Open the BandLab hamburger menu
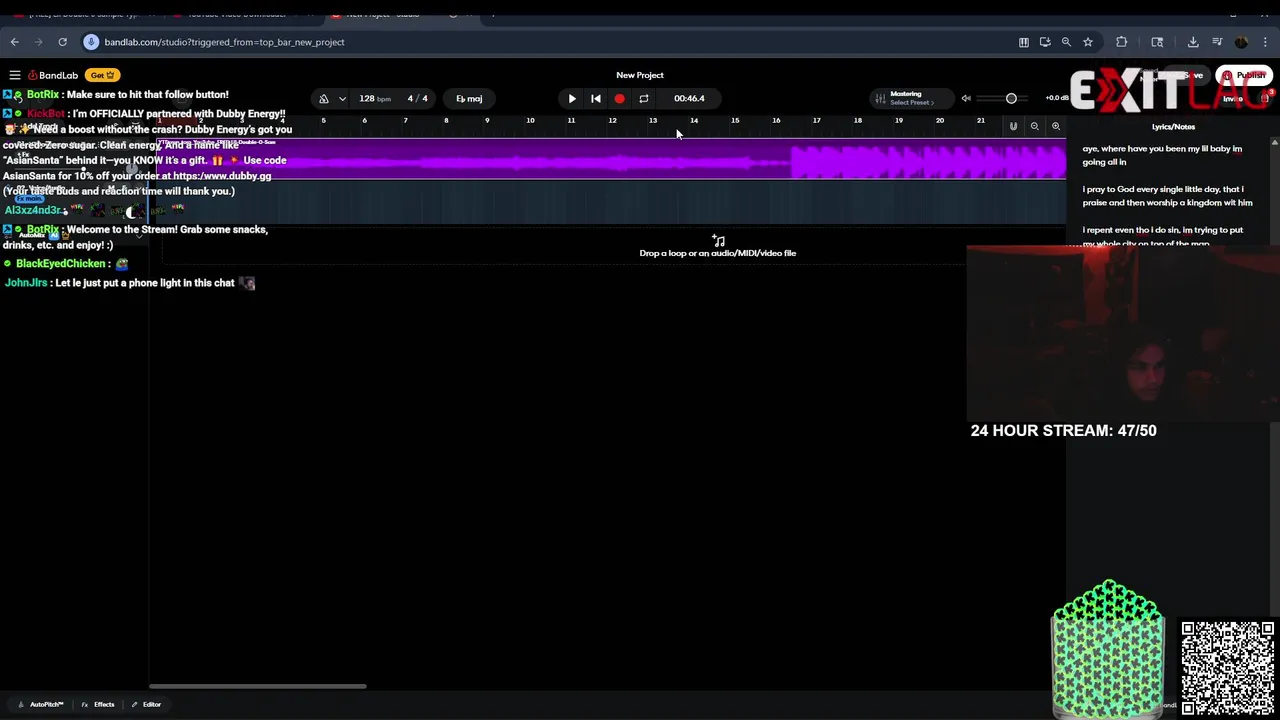Viewport: 1280px width, 720px height. pyautogui.click(x=15, y=75)
